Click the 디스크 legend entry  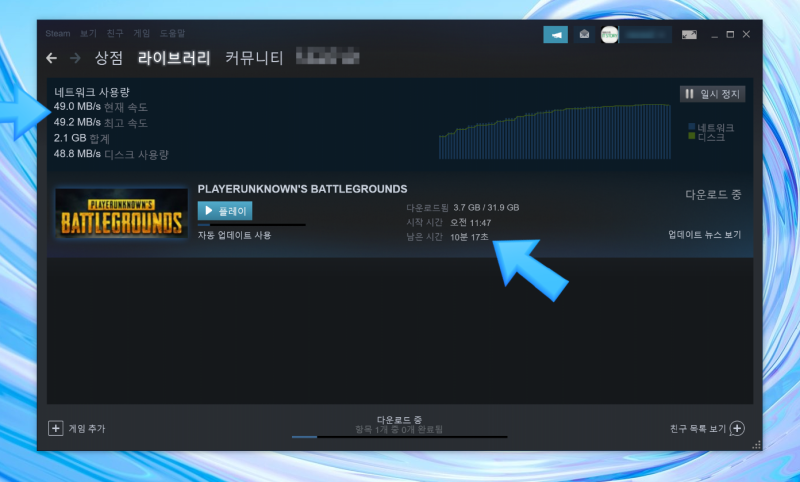point(707,137)
